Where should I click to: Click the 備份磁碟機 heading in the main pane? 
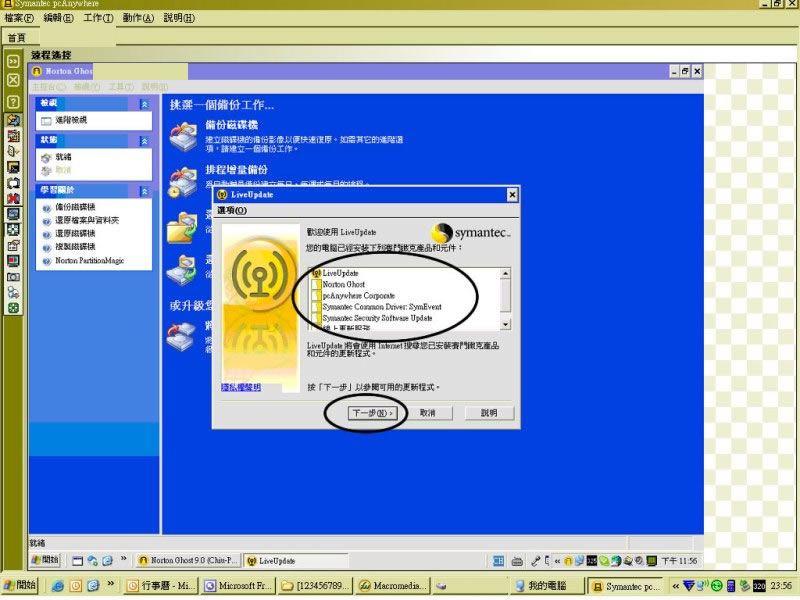tap(232, 125)
